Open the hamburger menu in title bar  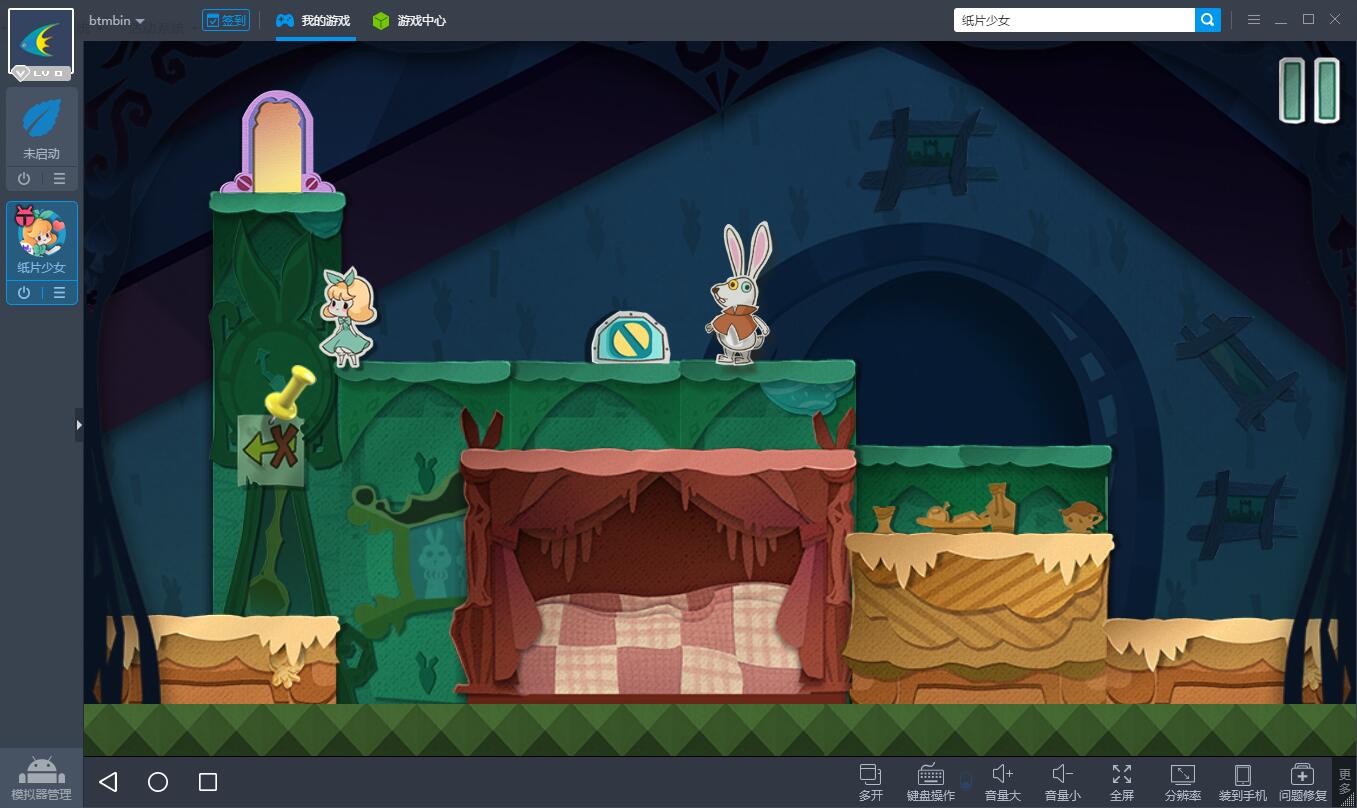[1253, 20]
